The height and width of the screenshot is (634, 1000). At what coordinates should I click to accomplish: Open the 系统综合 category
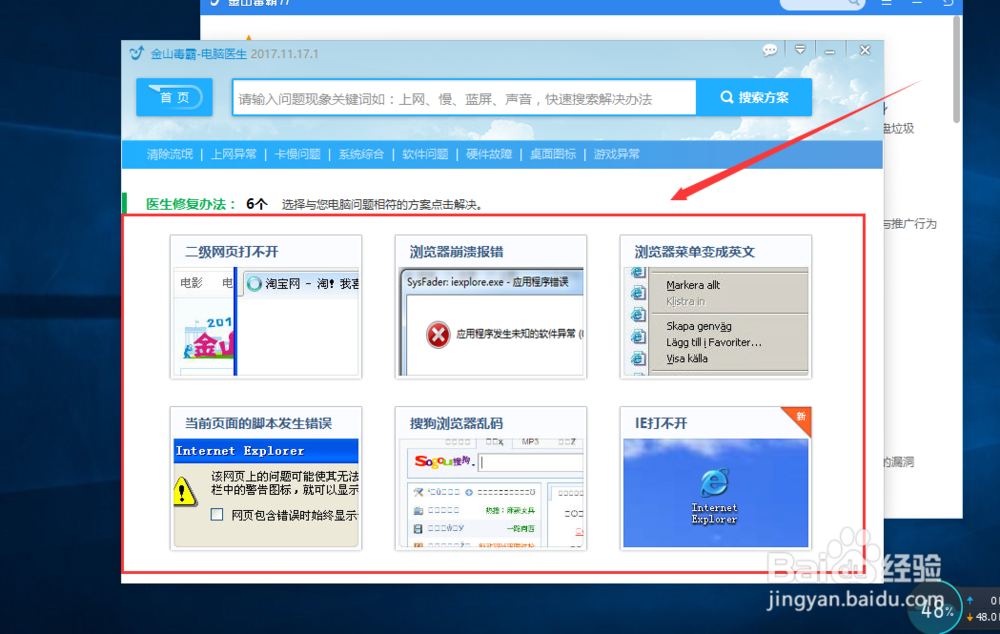click(x=361, y=154)
